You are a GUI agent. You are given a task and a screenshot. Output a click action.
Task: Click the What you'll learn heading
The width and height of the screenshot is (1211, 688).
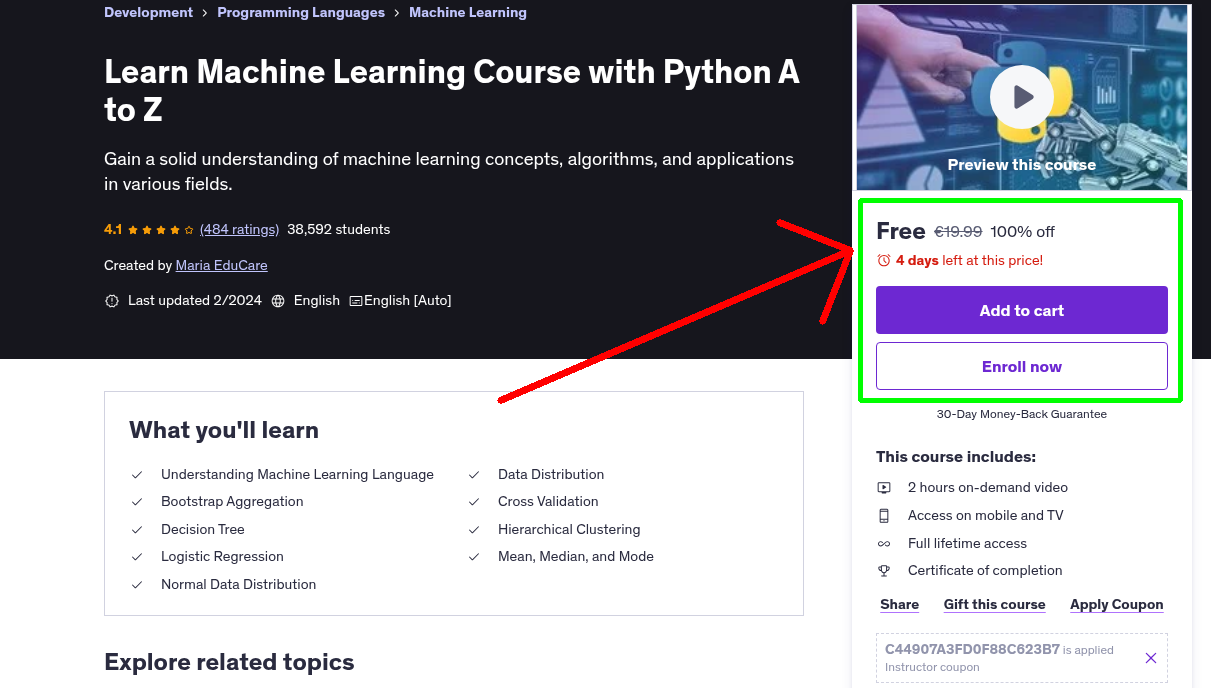tap(224, 430)
